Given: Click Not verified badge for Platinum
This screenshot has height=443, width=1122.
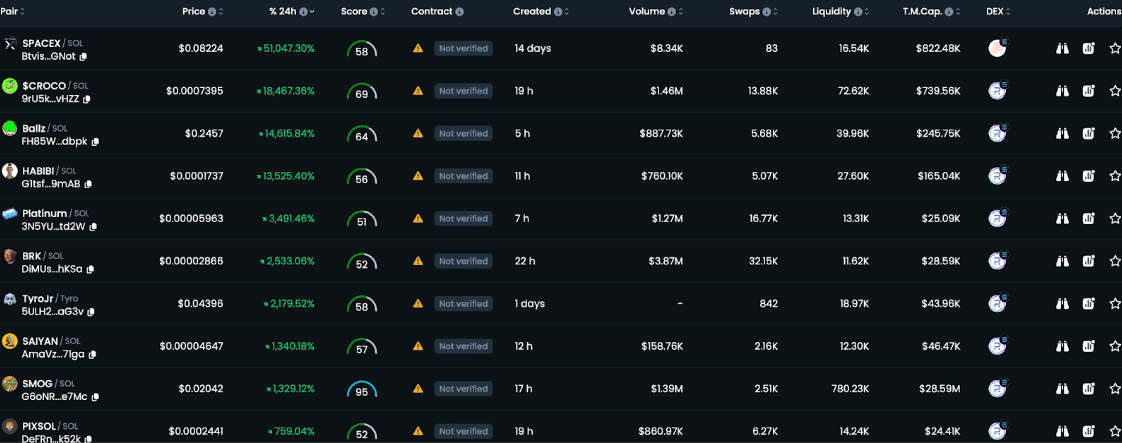Looking at the screenshot, I should (x=463, y=219).
